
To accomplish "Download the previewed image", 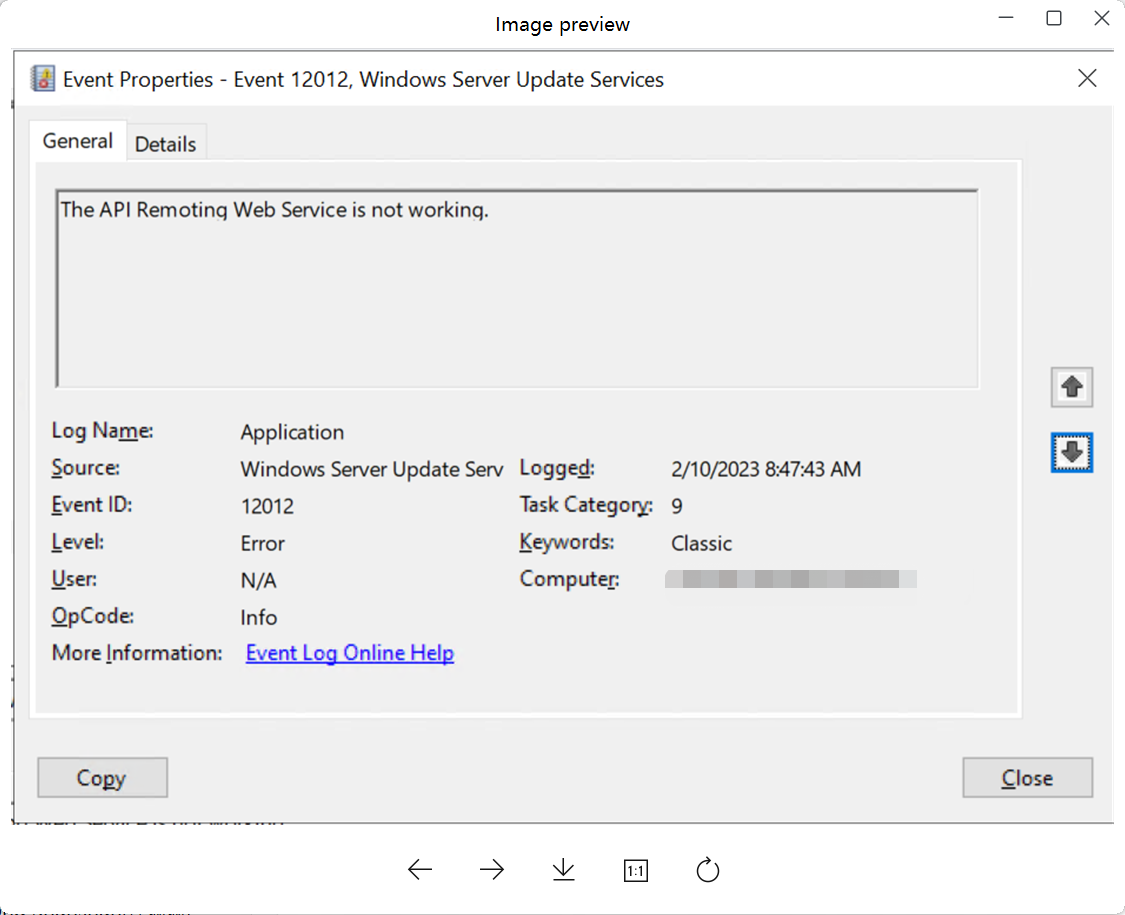I will (564, 870).
